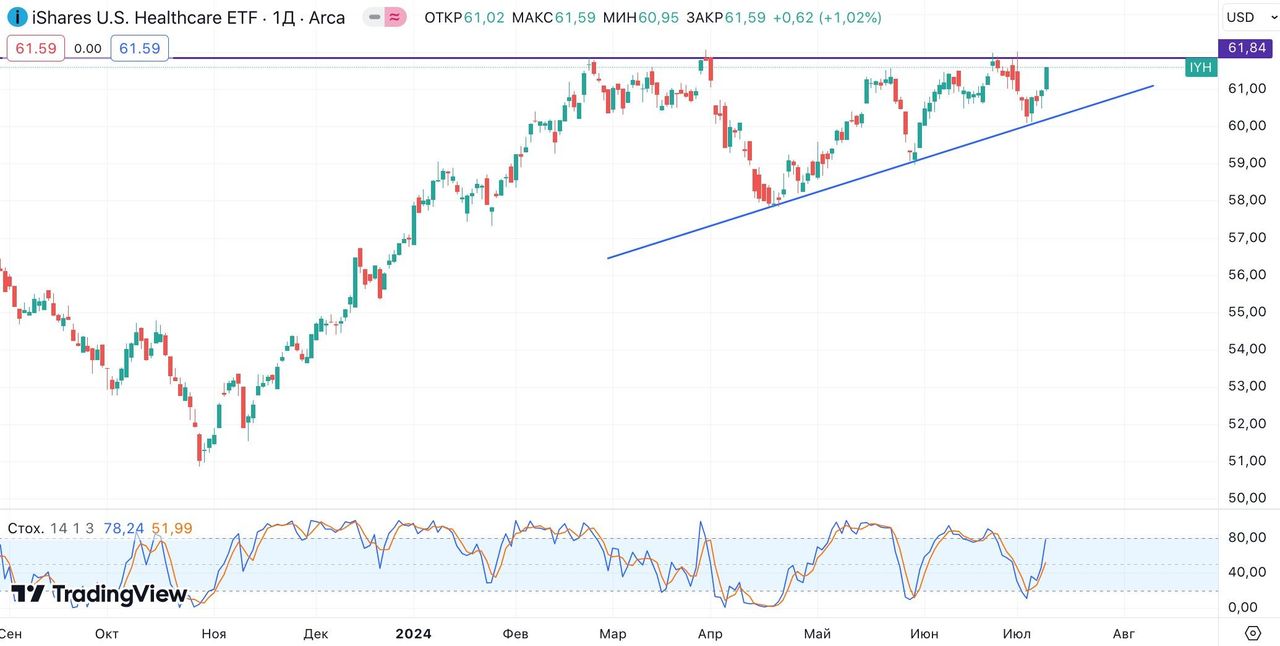
Task: Select the blue ascending trend line
Action: coord(880,171)
